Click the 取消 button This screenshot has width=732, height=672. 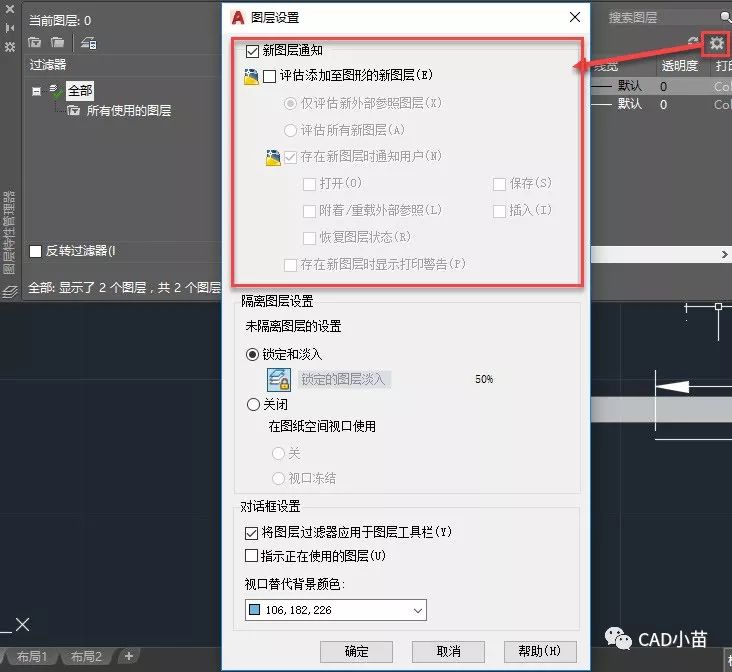[448, 651]
